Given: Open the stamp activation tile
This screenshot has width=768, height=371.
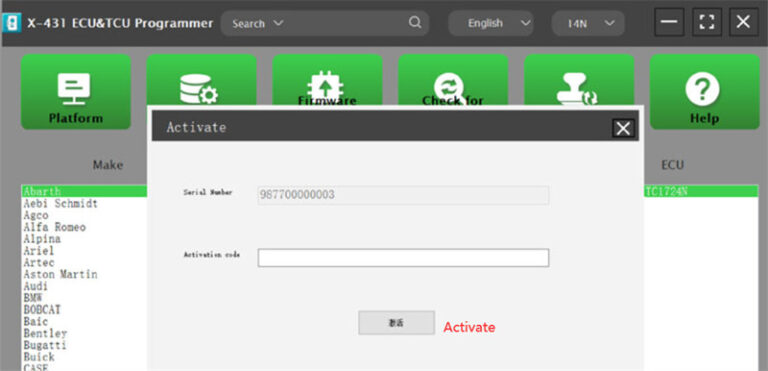Looking at the screenshot, I should (579, 79).
